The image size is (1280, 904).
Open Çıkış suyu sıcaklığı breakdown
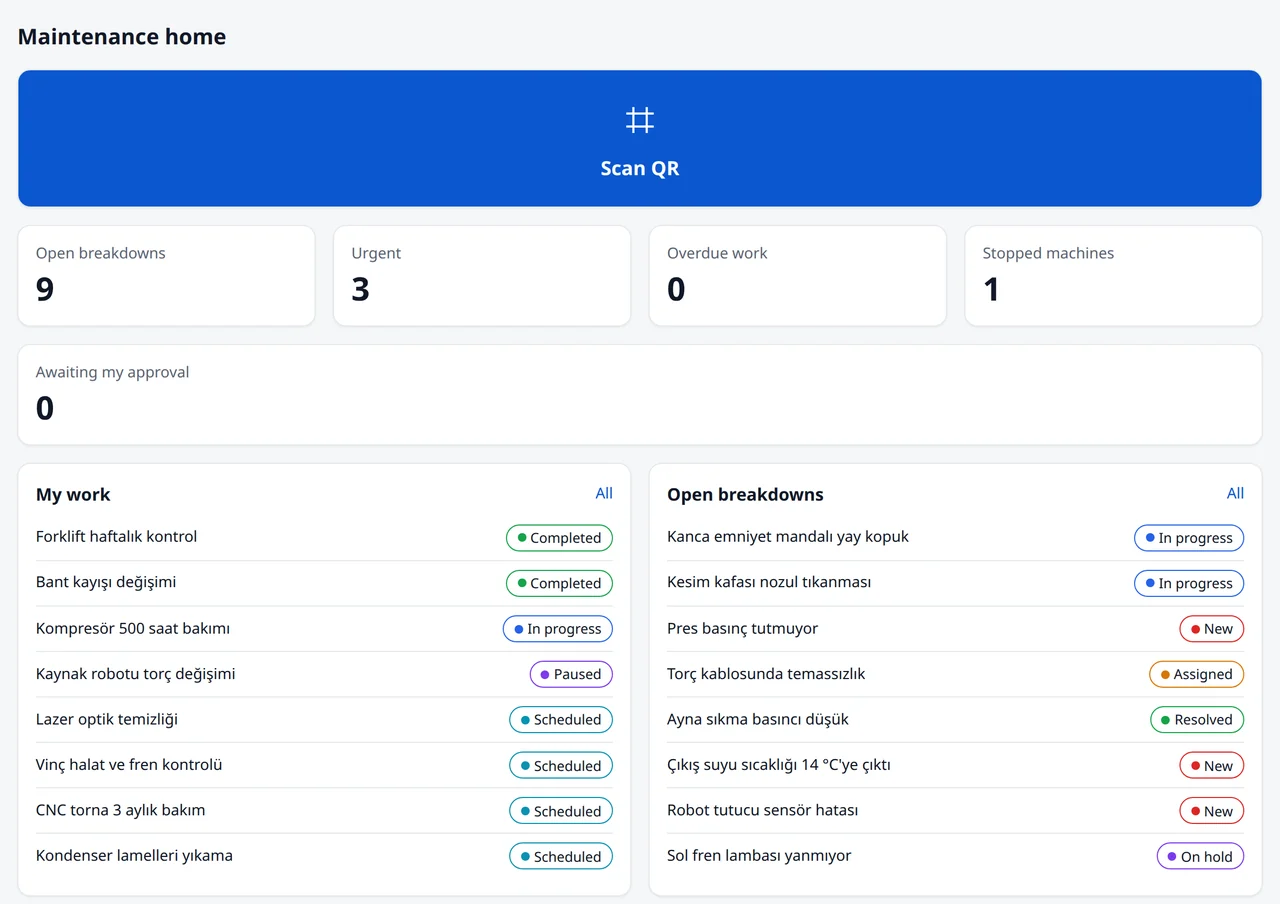955,765
